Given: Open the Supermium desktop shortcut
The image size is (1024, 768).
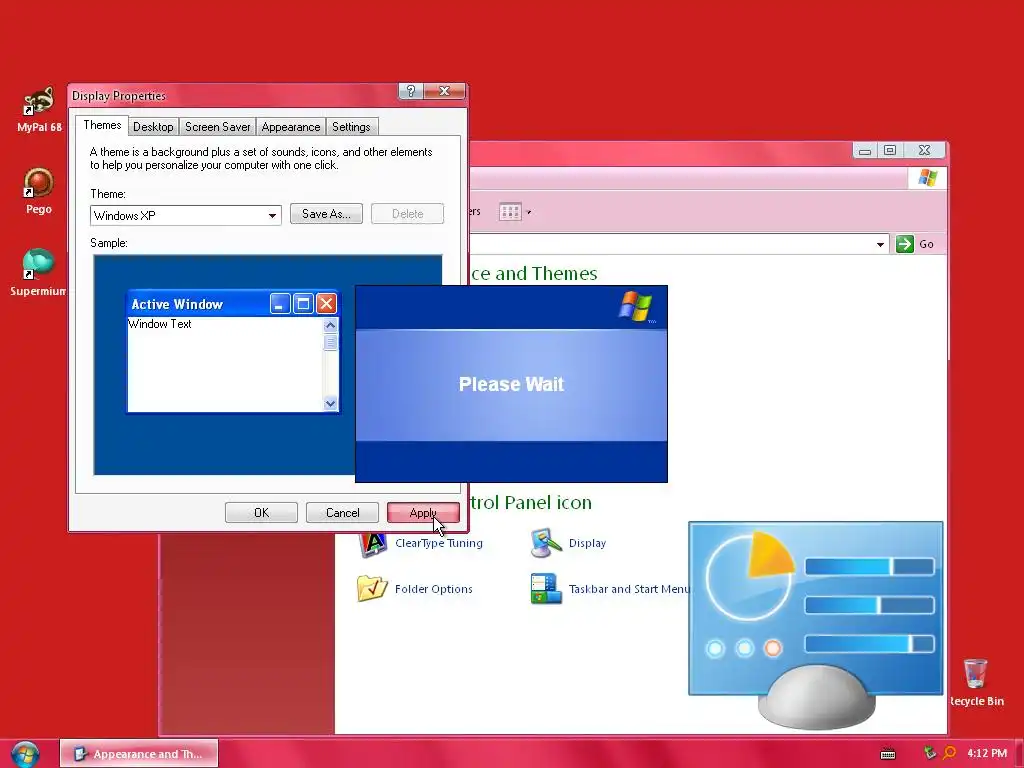Looking at the screenshot, I should [x=38, y=272].
